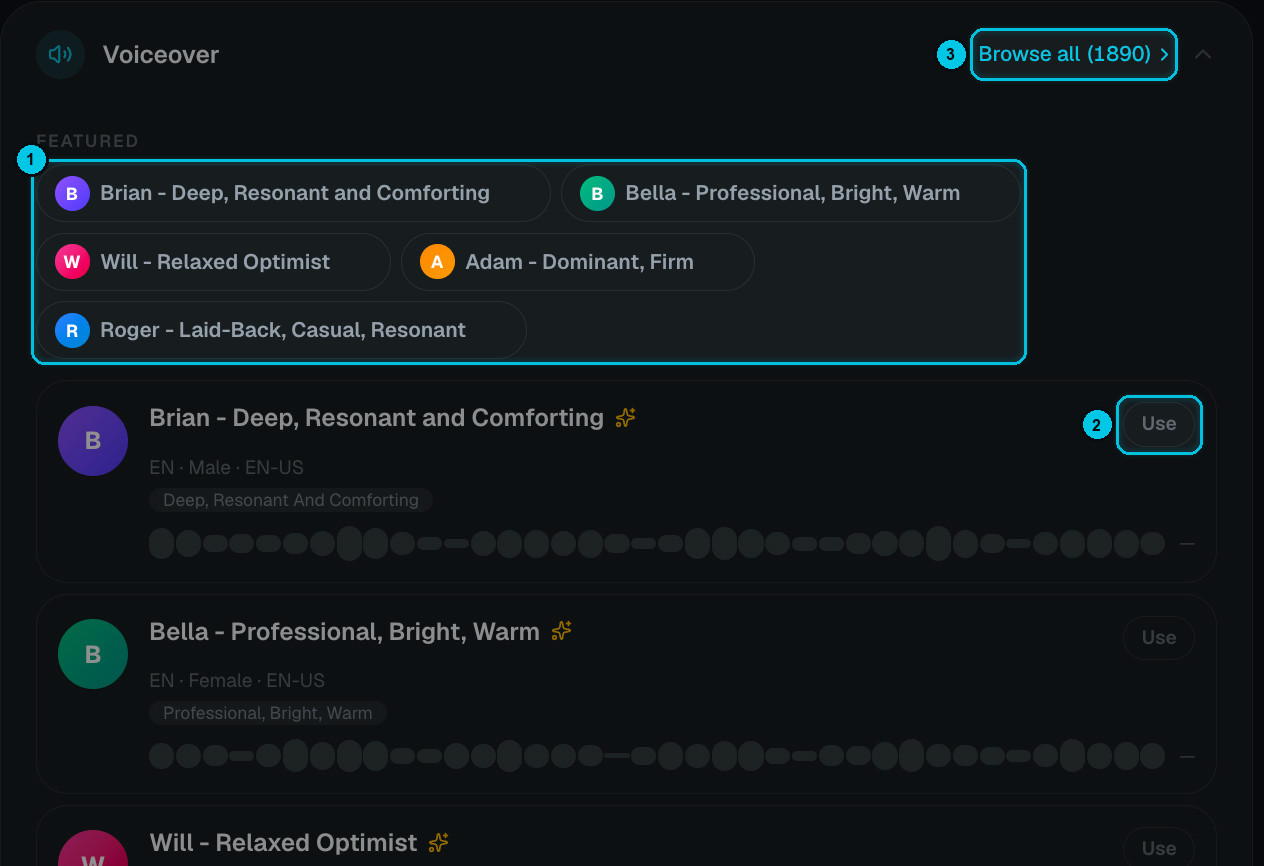Viewport: 1264px width, 866px height.
Task: Click purple B avatar in Brian chip
Action: pos(72,193)
